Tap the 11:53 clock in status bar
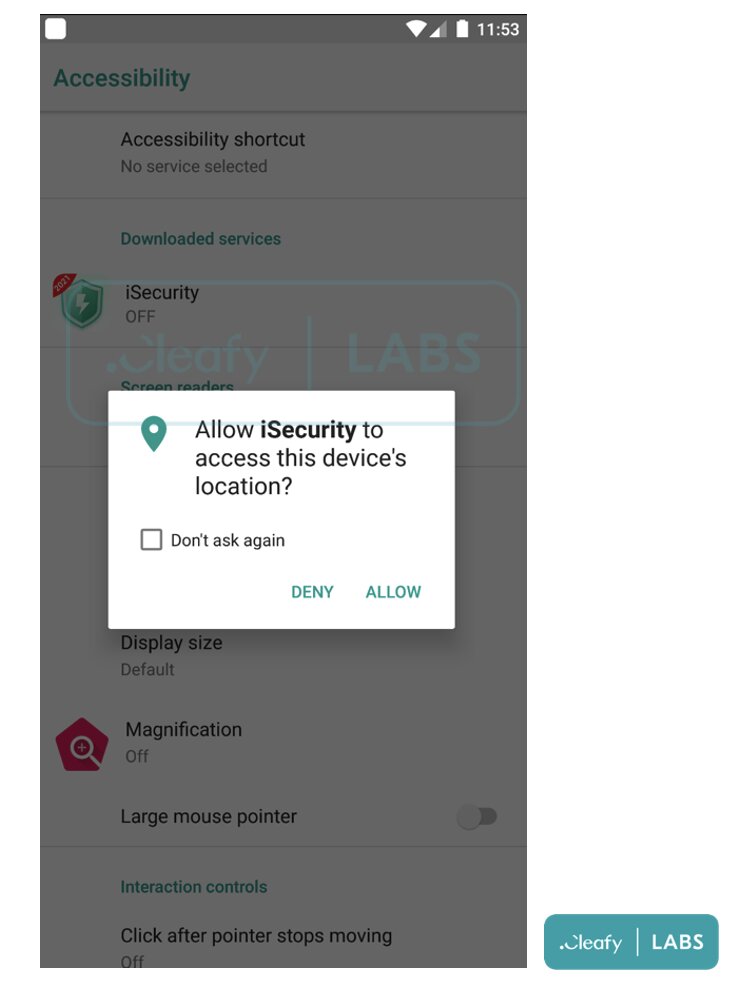Screen dimensions: 750x986 point(498,30)
